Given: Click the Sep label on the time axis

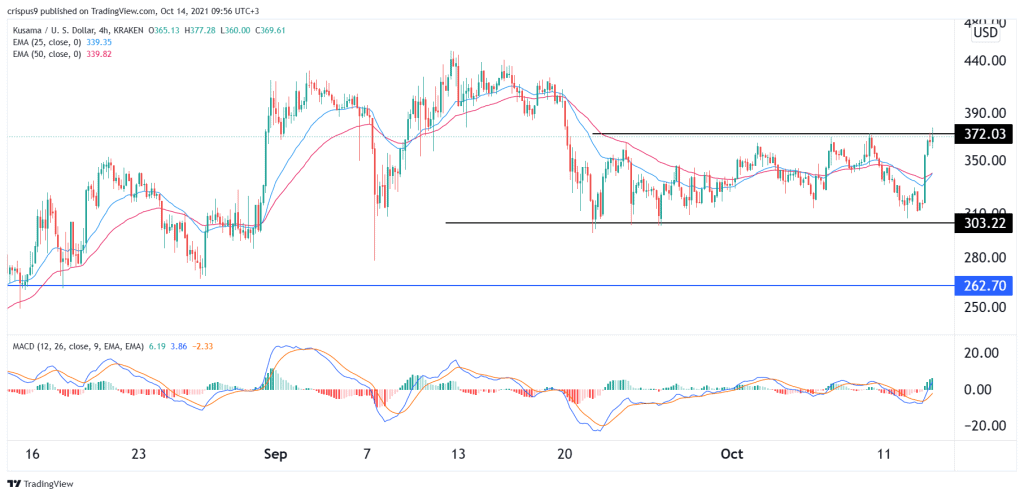Looking at the screenshot, I should coord(276,453).
